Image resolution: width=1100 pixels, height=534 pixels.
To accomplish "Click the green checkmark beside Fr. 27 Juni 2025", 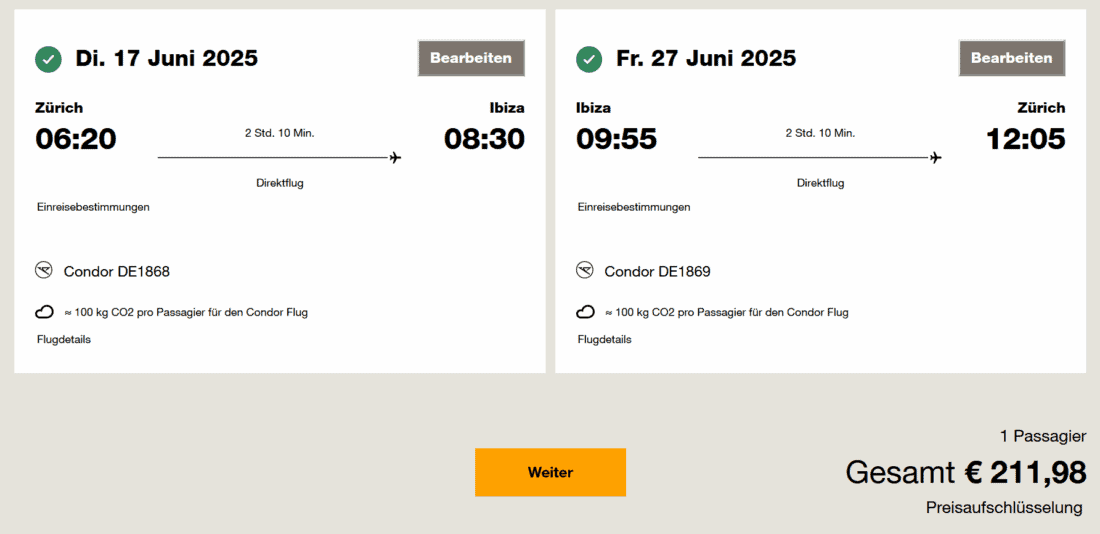I will tap(589, 59).
